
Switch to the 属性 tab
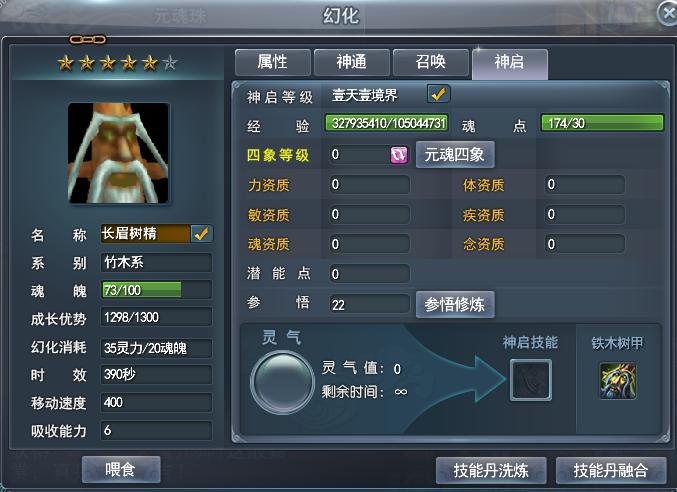click(x=272, y=62)
